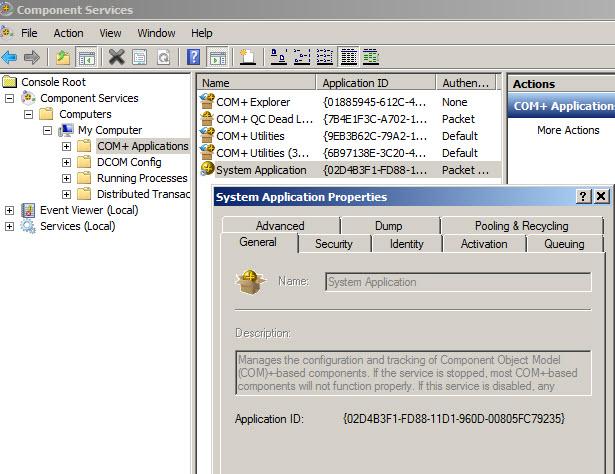Switch to Detail view toolbar icon
The width and height of the screenshot is (615, 474).
click(x=348, y=58)
